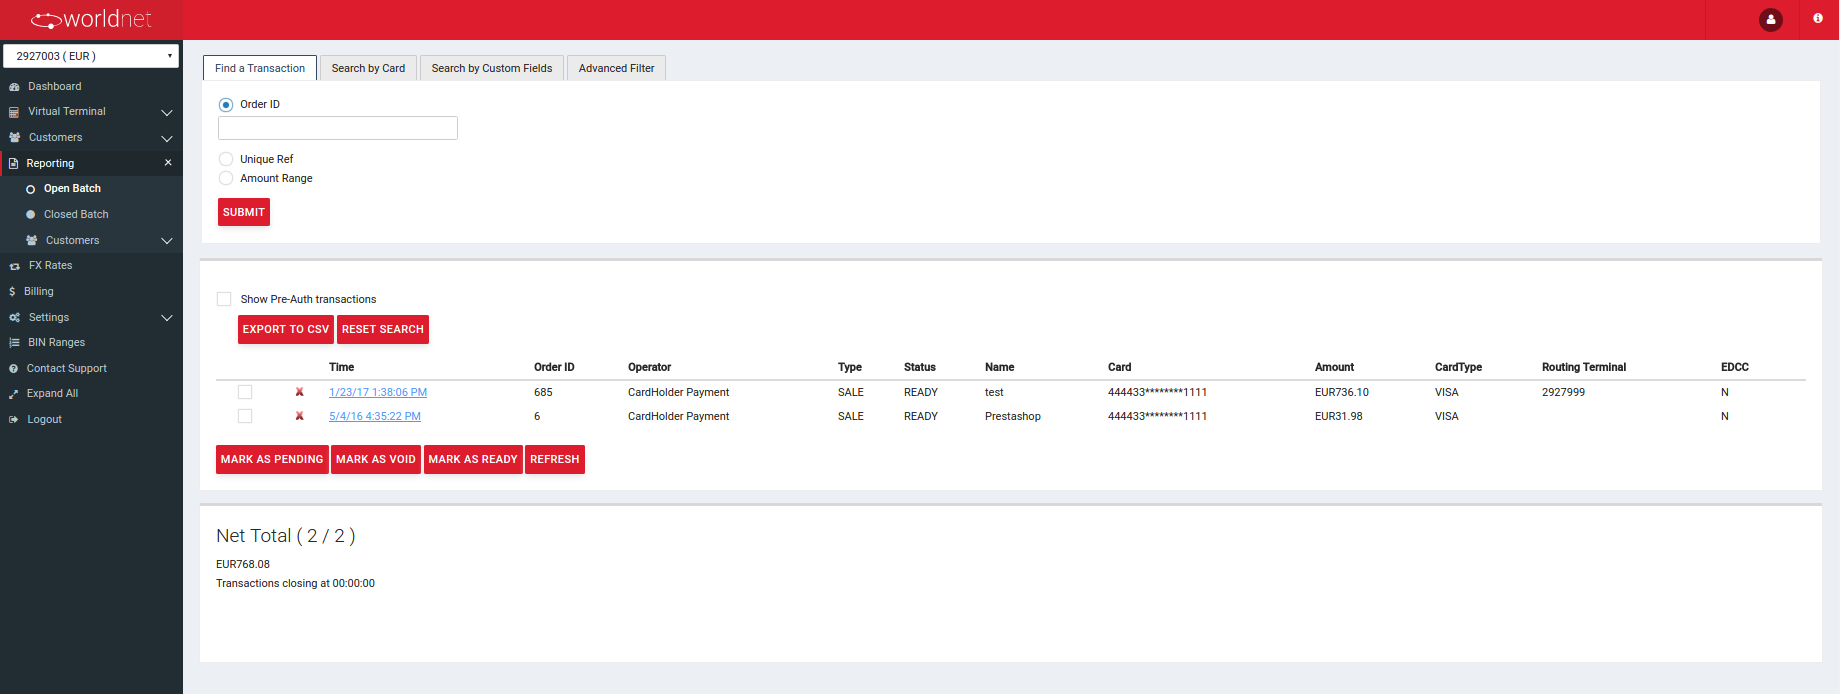Click the Order ID column header

coord(554,368)
